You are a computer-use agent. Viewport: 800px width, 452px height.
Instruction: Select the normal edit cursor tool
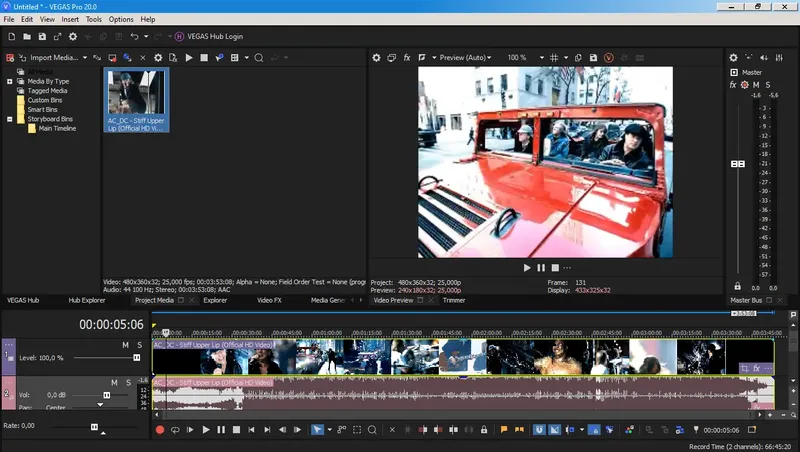[317, 430]
